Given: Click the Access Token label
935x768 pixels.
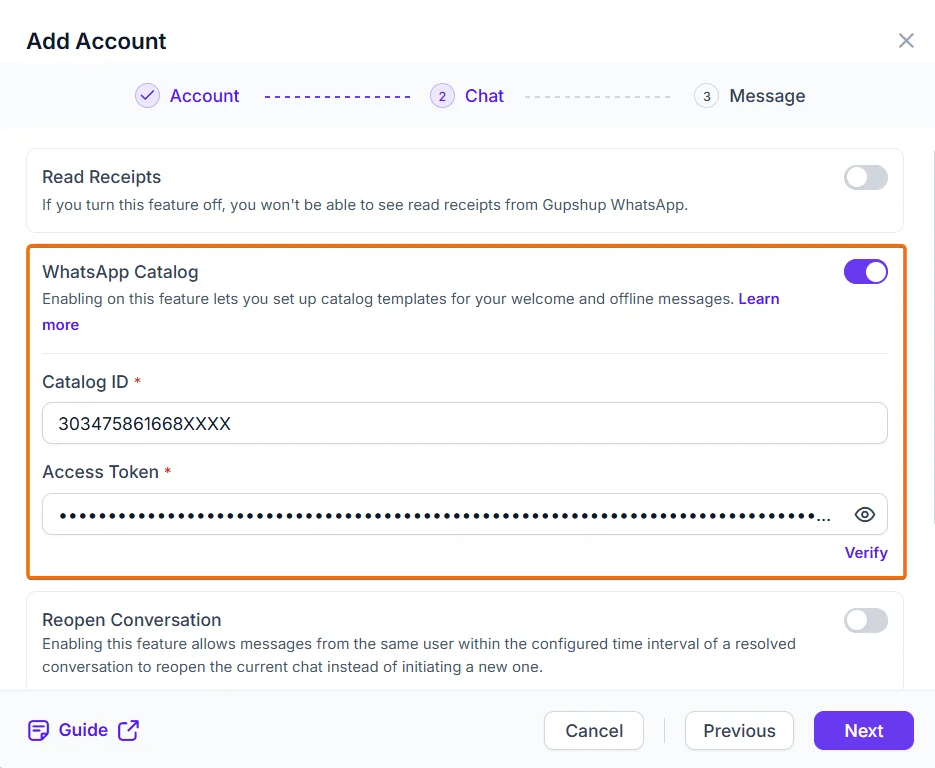Looking at the screenshot, I should click(x=101, y=472).
